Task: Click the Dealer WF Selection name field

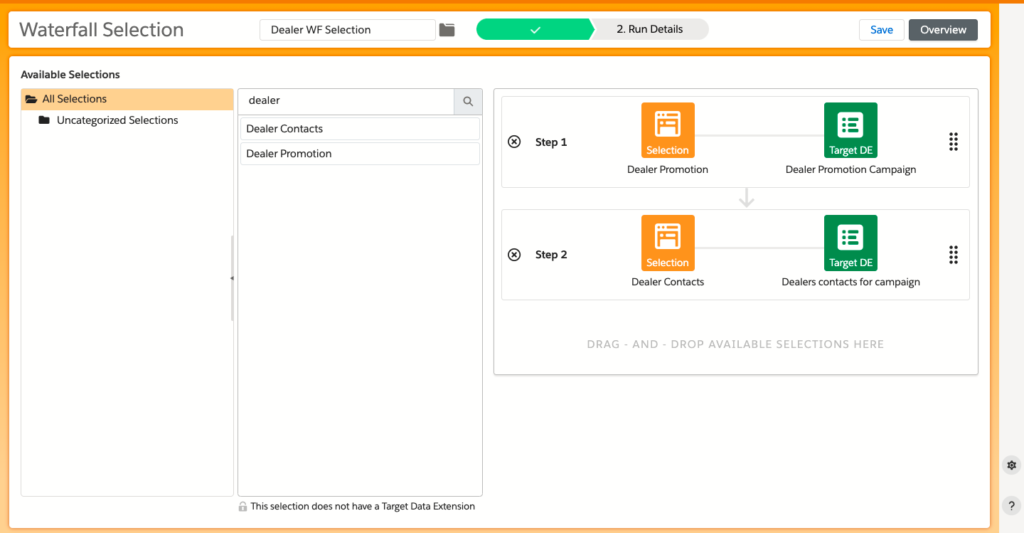Action: click(x=347, y=30)
